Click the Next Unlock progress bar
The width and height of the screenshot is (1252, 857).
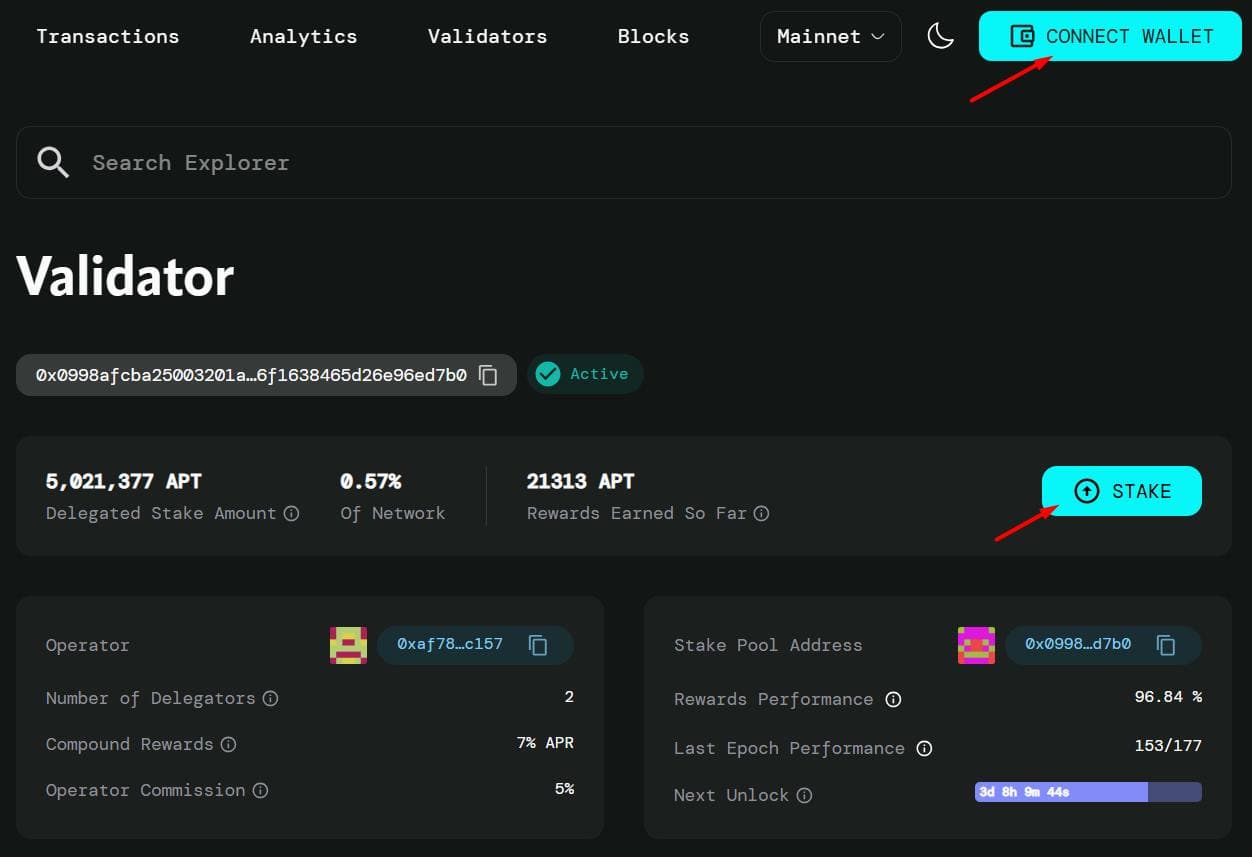tap(1088, 792)
